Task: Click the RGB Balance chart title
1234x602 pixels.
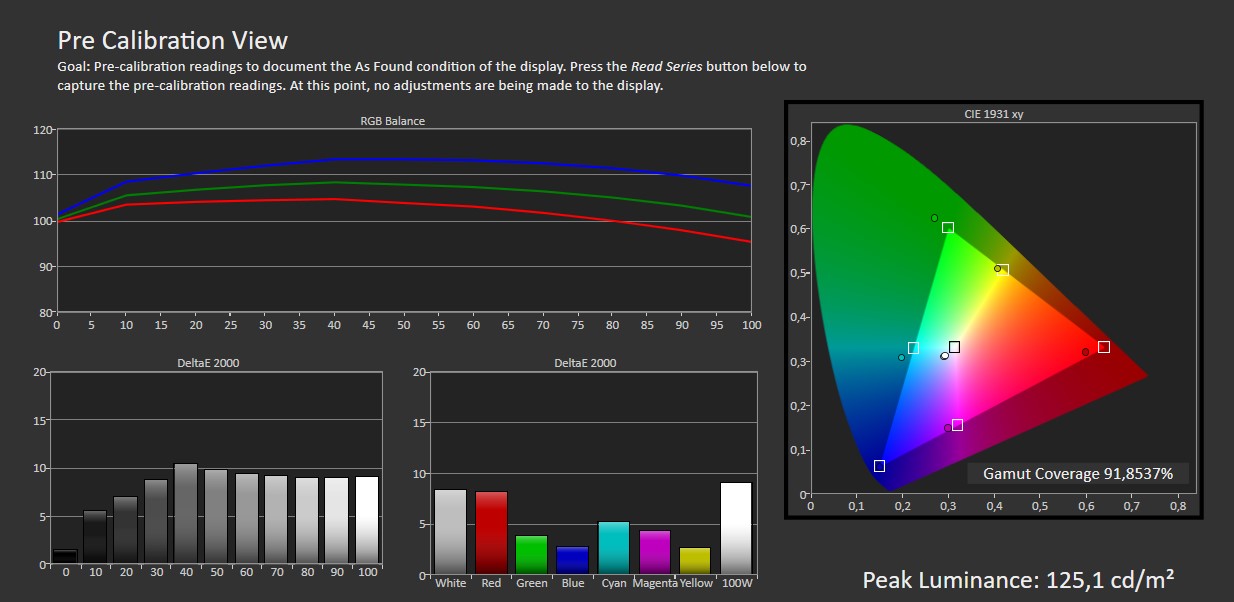Action: tap(392, 121)
